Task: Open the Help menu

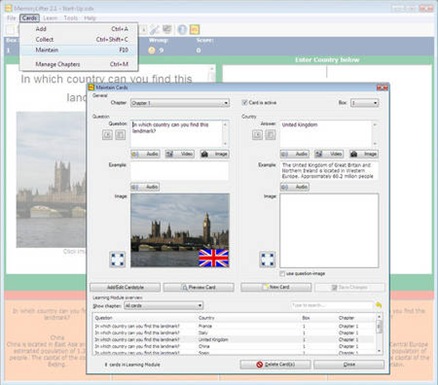Action: (90, 18)
